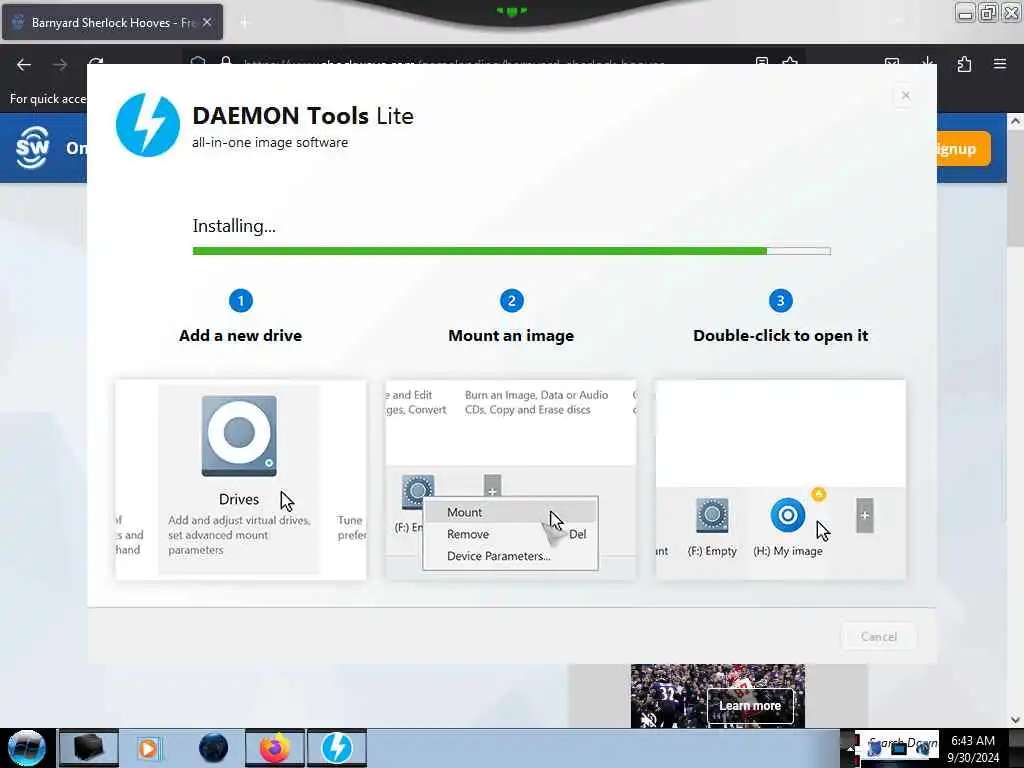Go back in the Firefox browser
Viewport: 1024px width, 768px height.
pos(24,65)
